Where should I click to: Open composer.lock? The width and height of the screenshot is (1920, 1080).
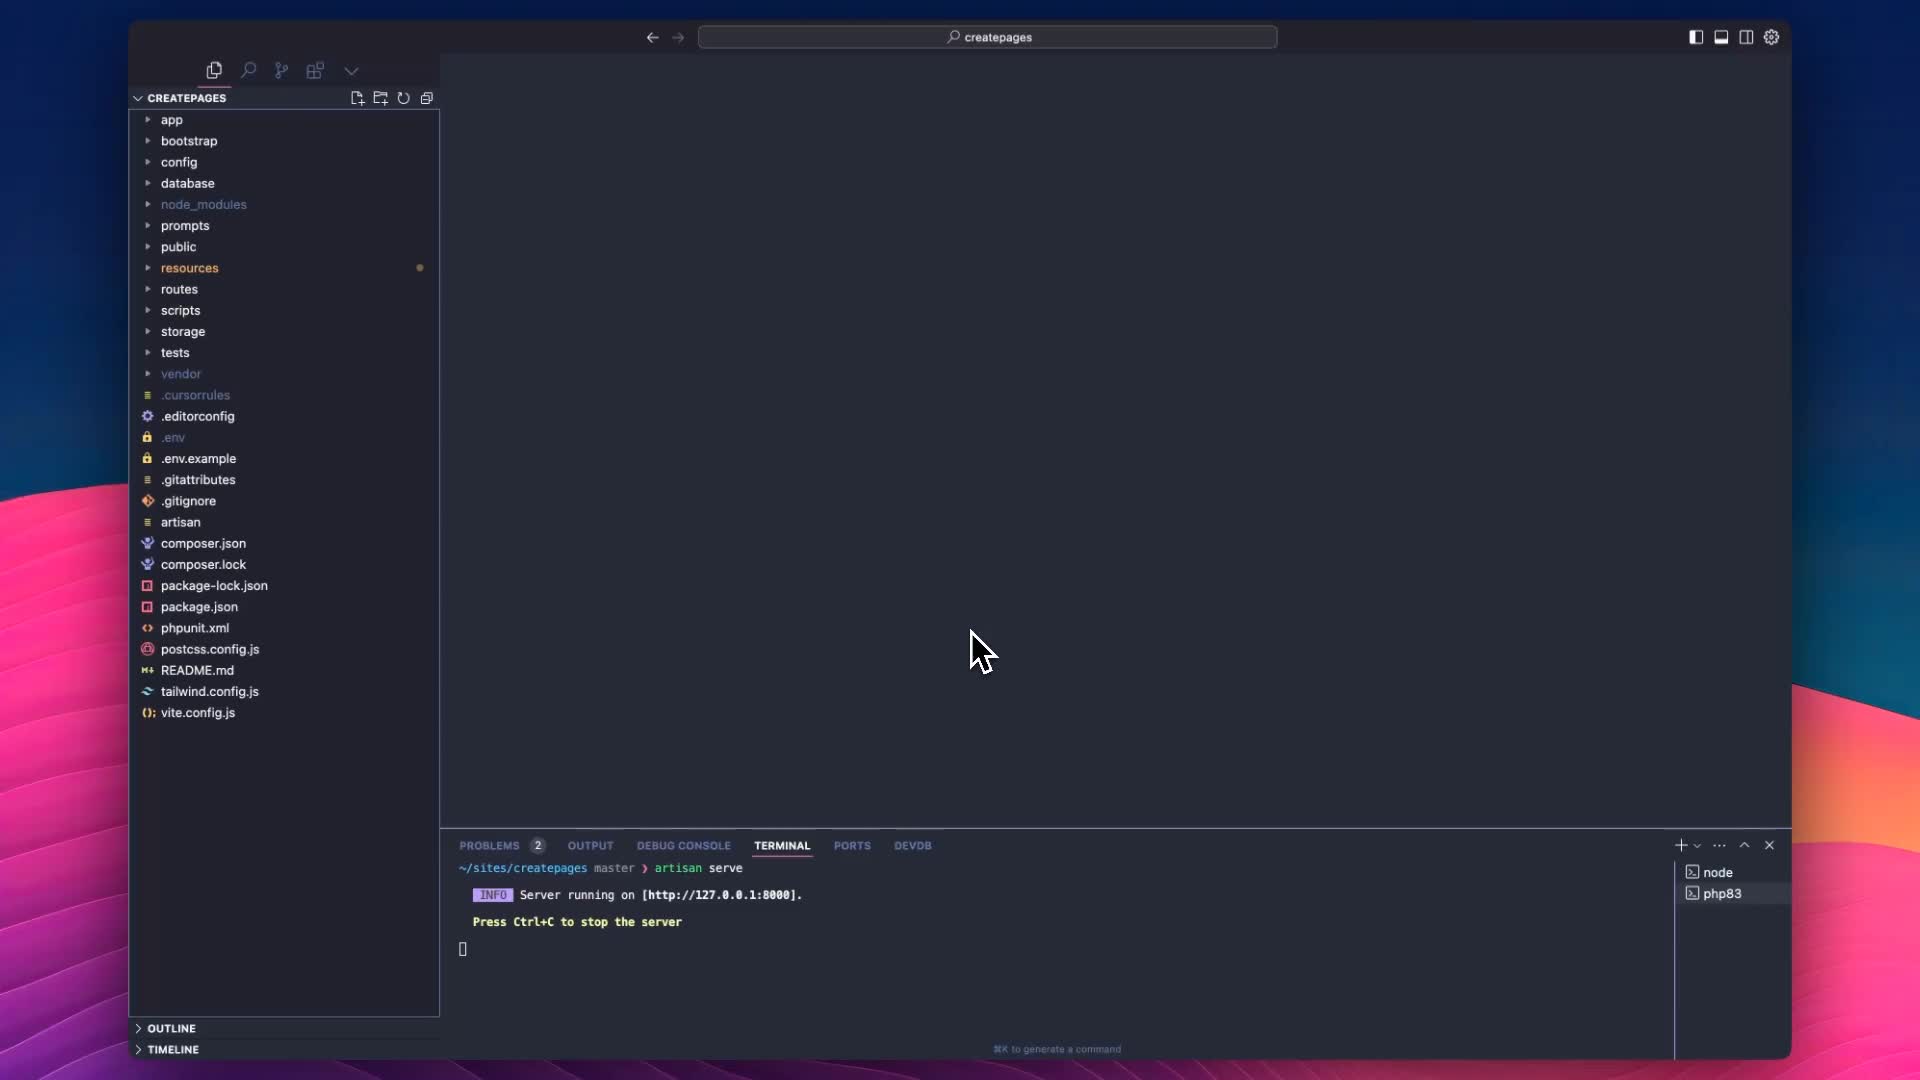tap(284, 565)
